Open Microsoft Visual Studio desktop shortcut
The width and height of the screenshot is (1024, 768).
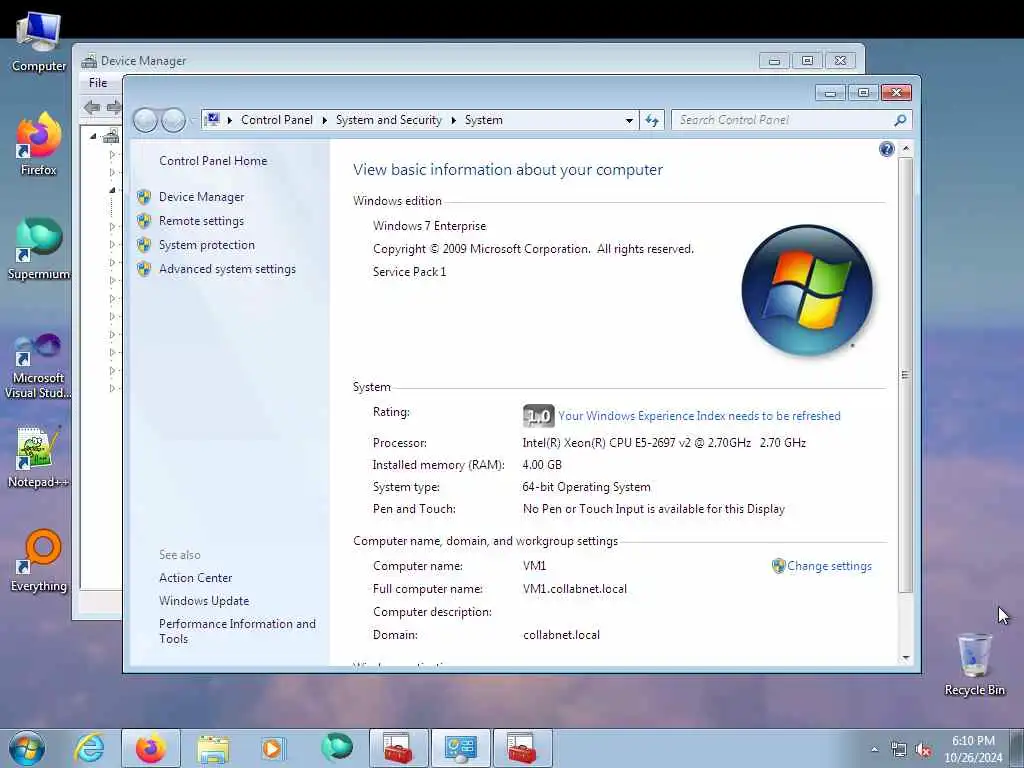coord(39,366)
